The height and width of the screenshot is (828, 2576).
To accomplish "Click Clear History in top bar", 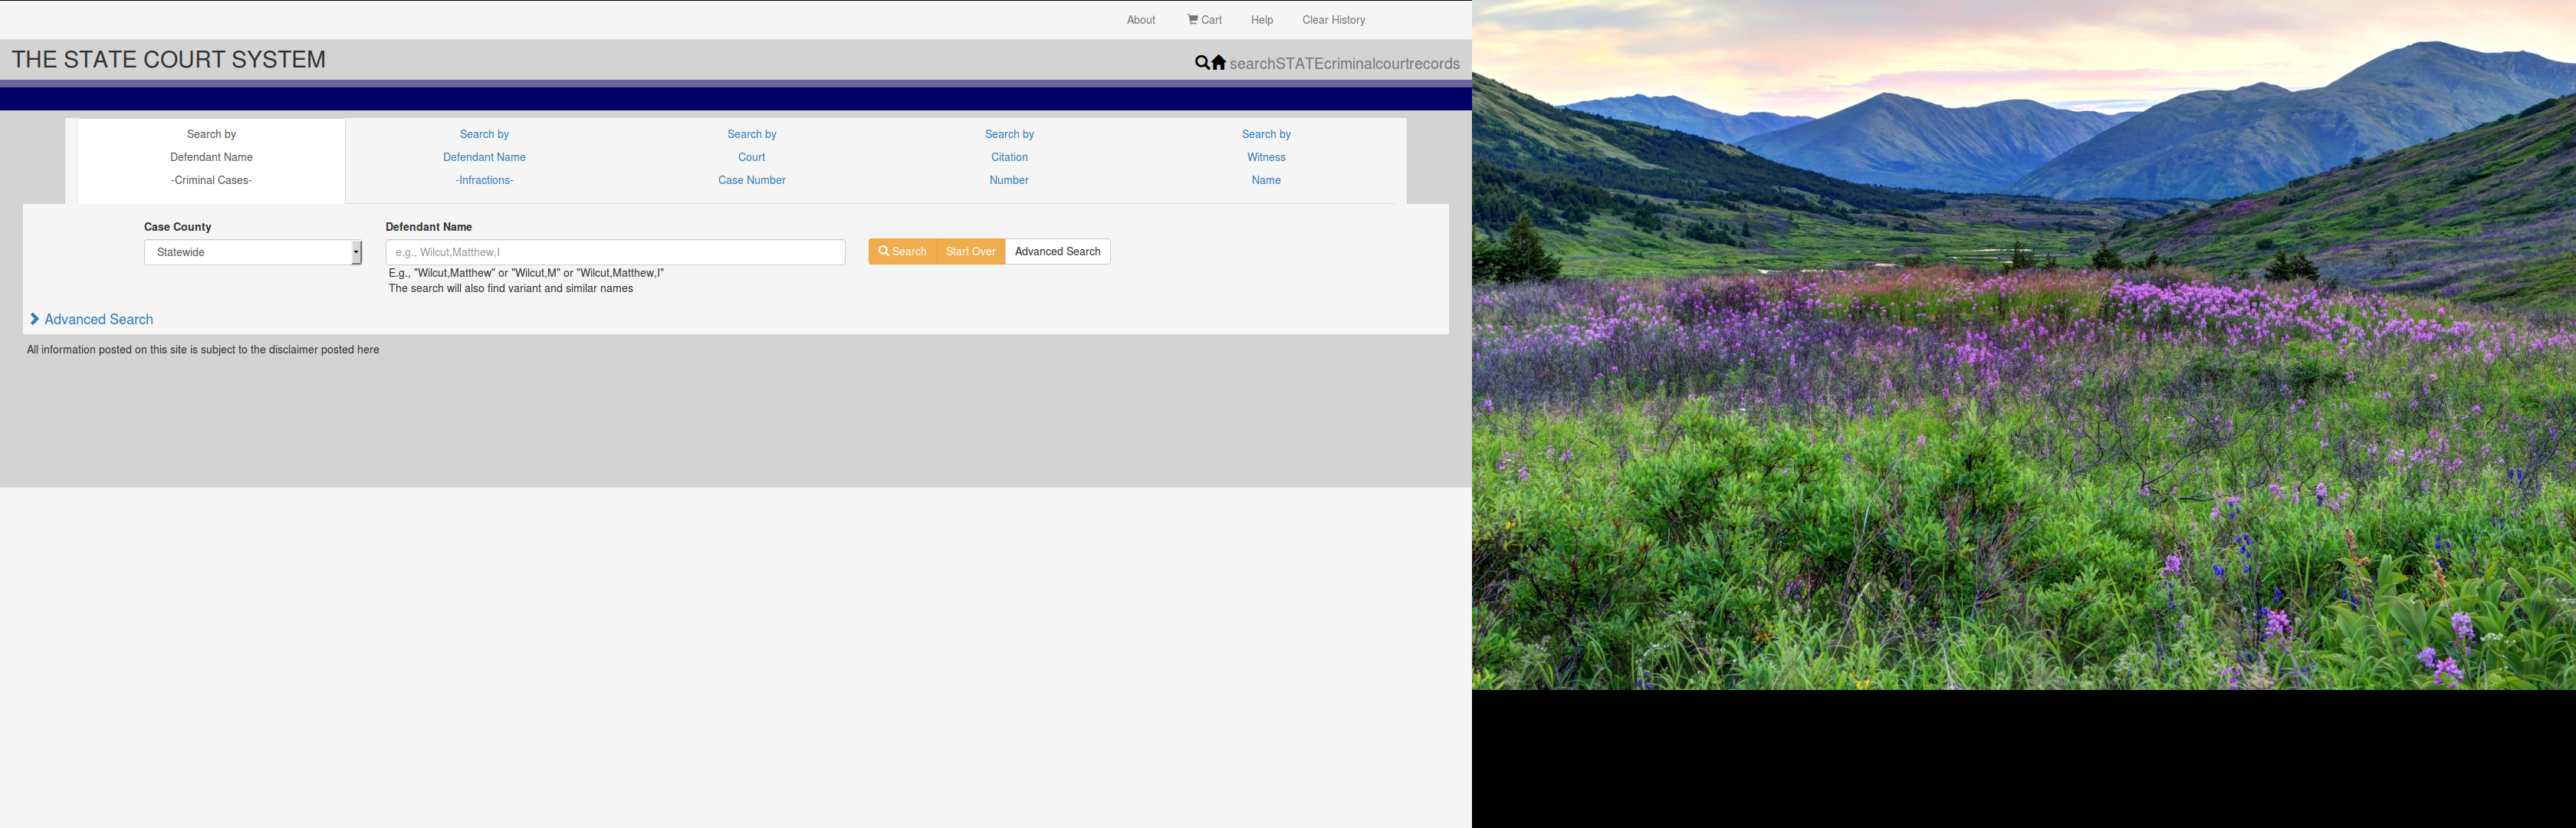I will point(1333,20).
